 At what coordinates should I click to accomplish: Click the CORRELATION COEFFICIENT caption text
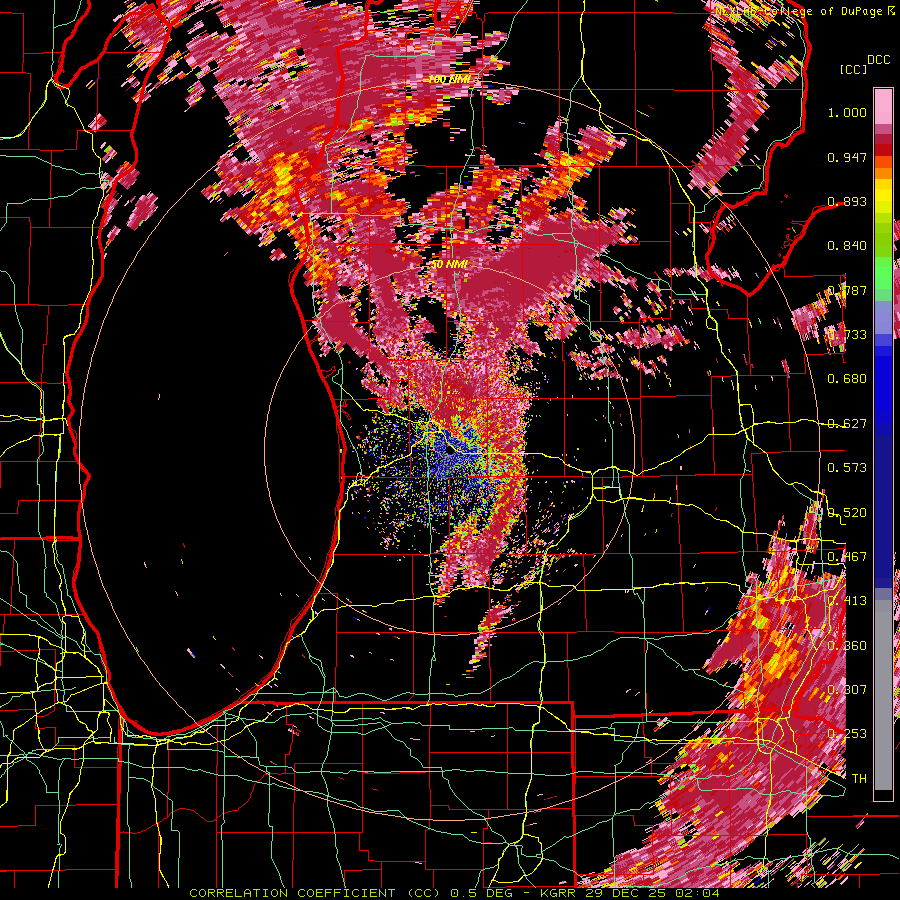tap(292, 893)
